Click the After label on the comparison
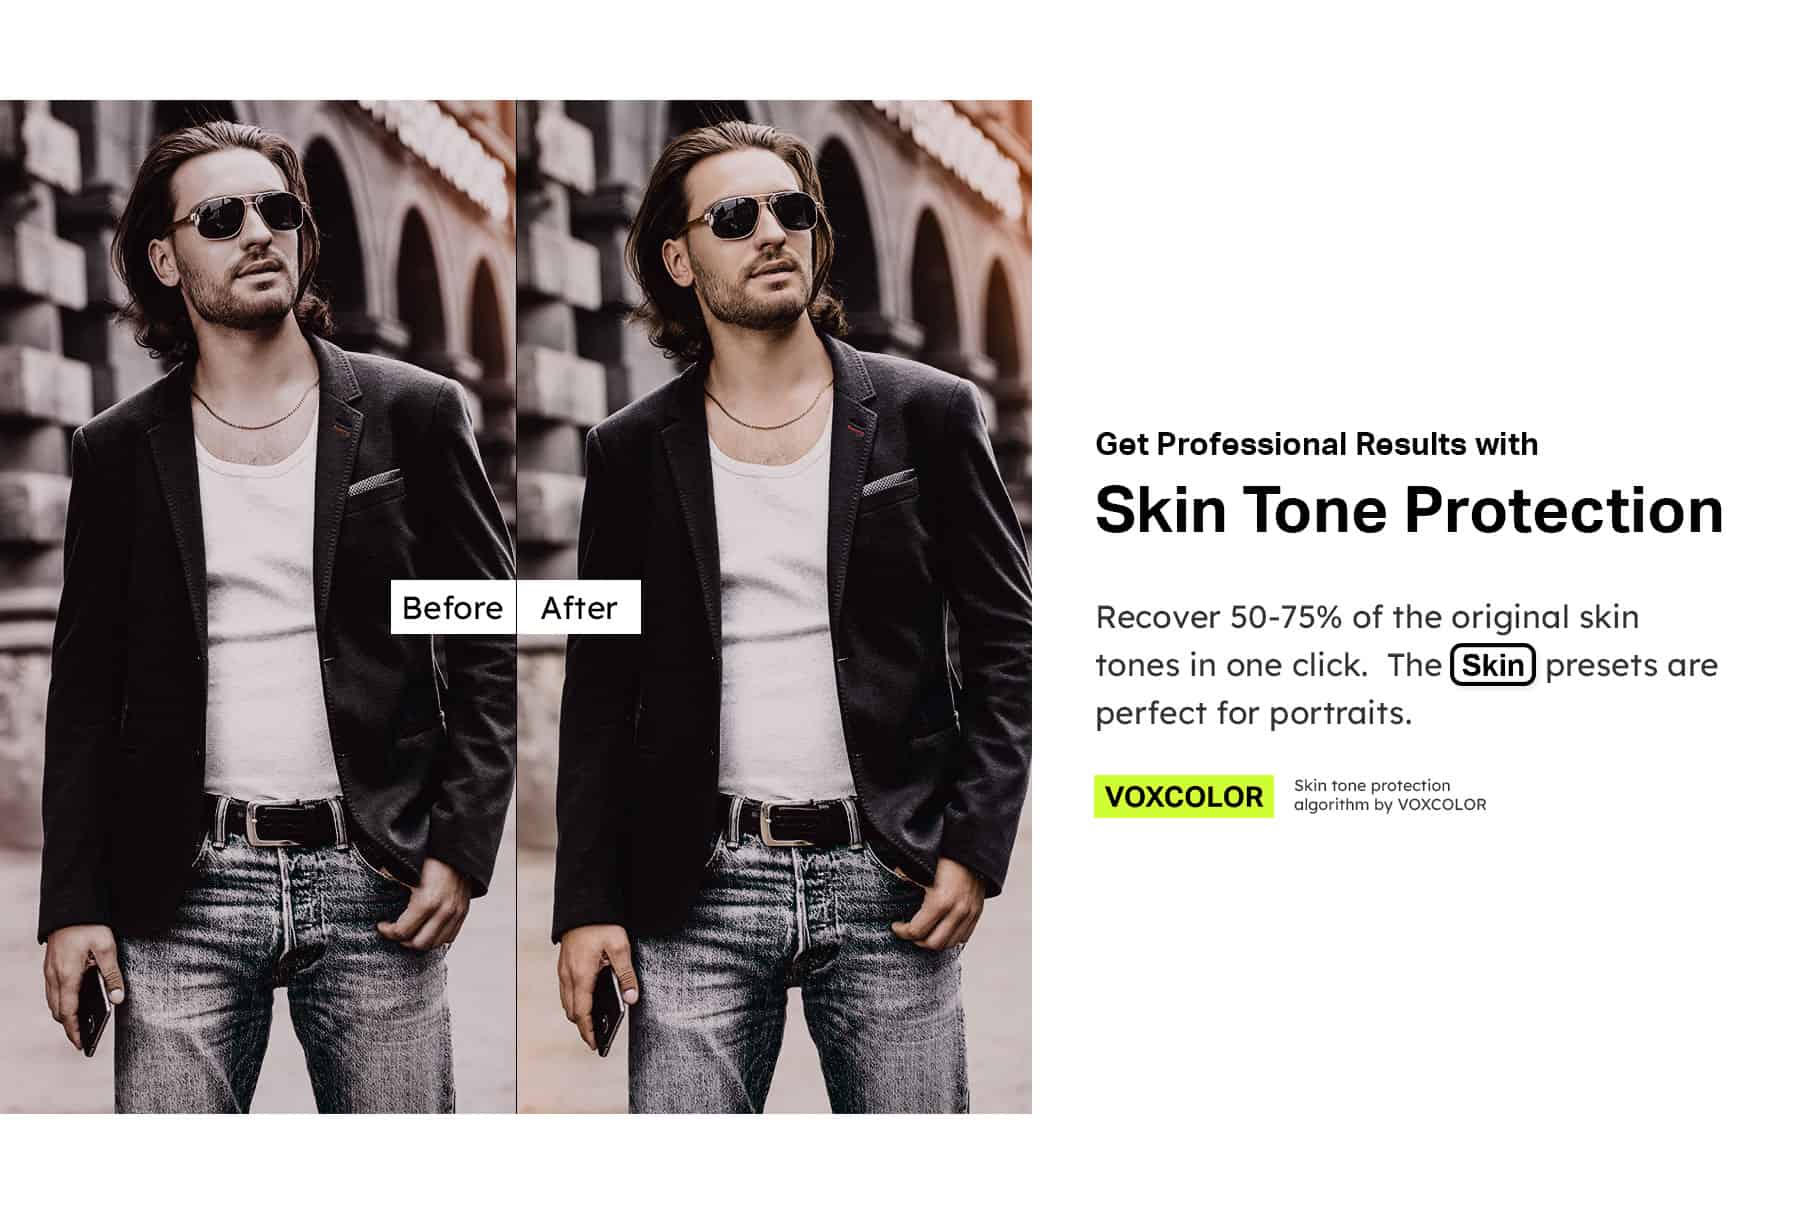The width and height of the screenshot is (1820, 1214). pos(579,607)
